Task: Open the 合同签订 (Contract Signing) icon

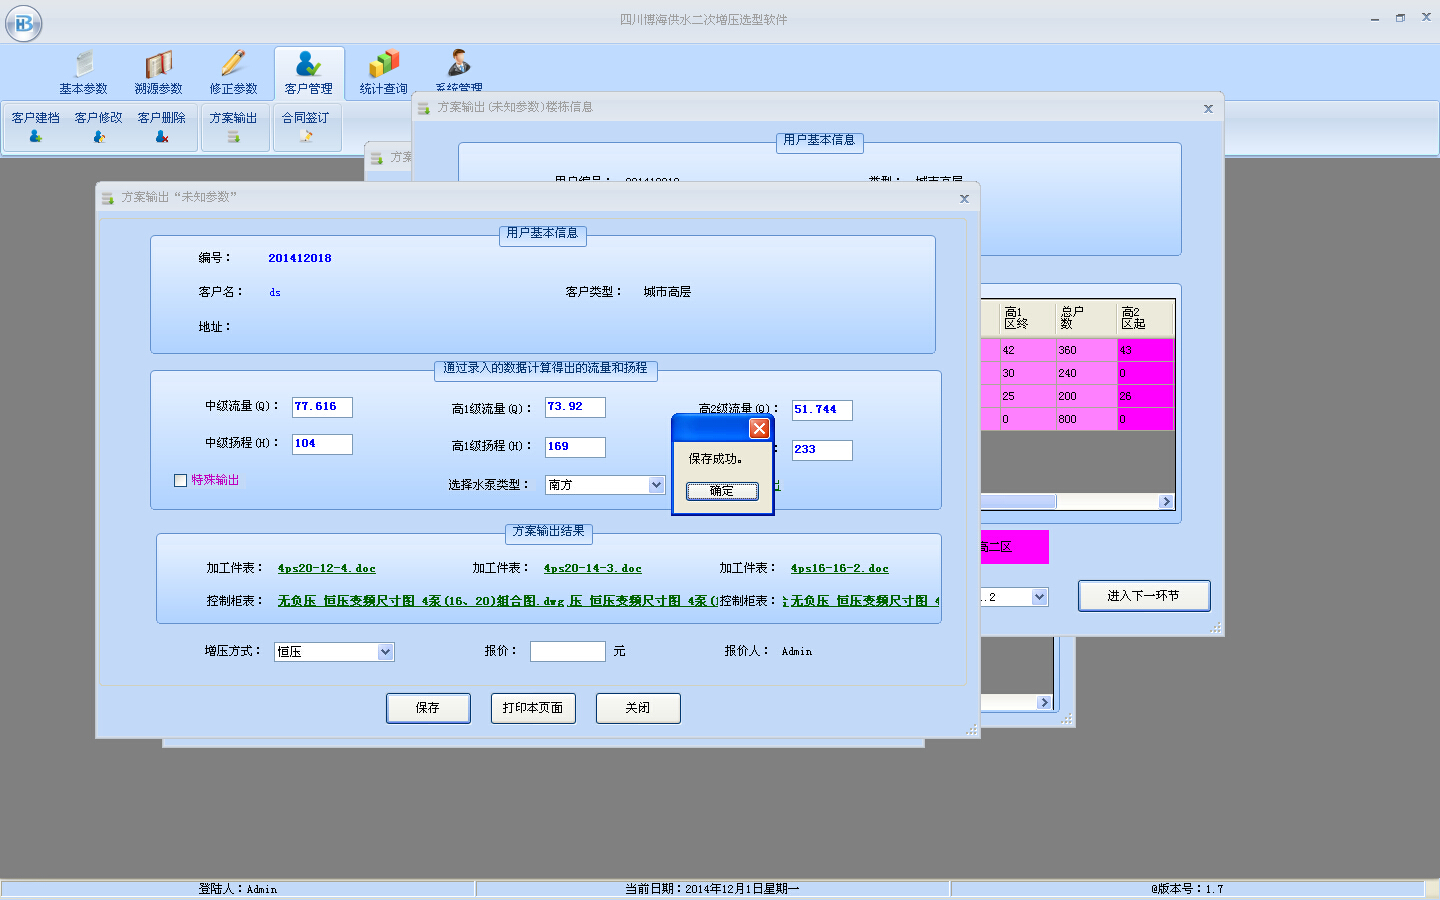Action: (307, 127)
